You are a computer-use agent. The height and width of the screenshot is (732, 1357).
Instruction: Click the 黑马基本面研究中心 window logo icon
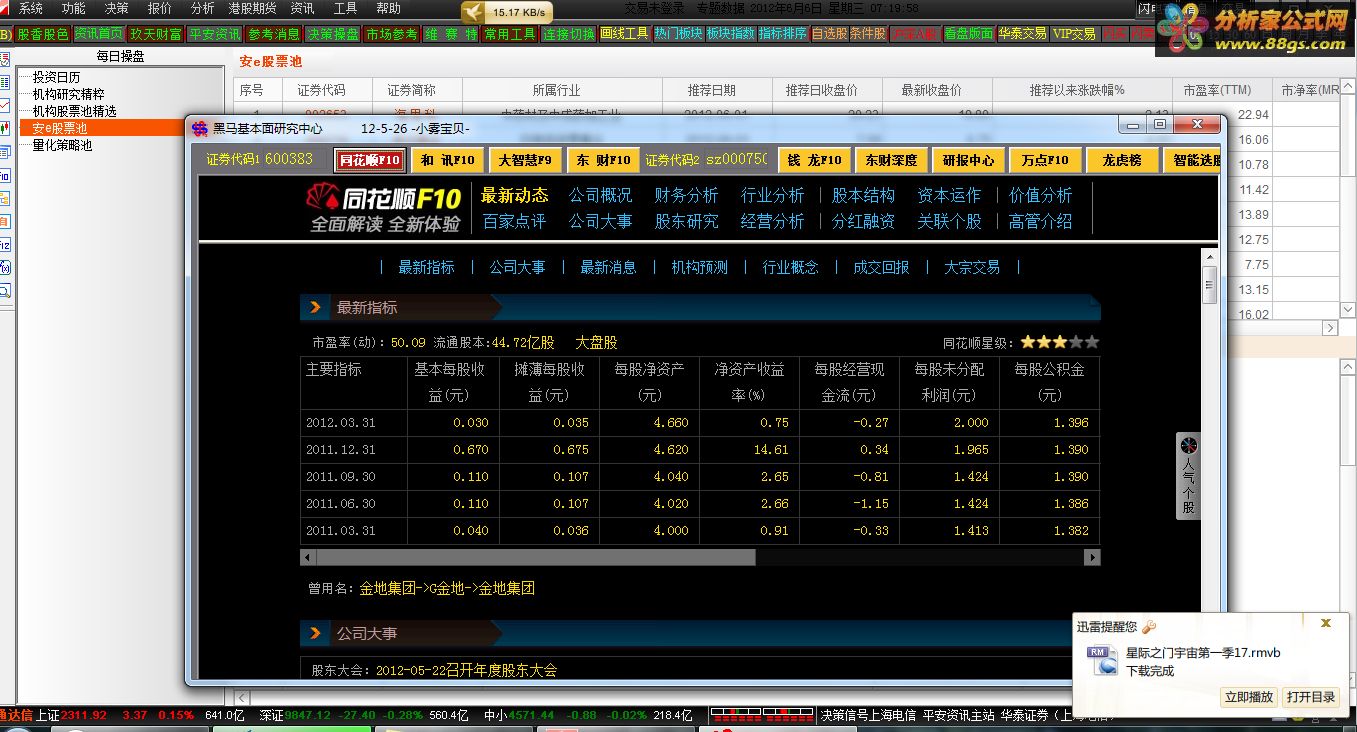pos(200,127)
